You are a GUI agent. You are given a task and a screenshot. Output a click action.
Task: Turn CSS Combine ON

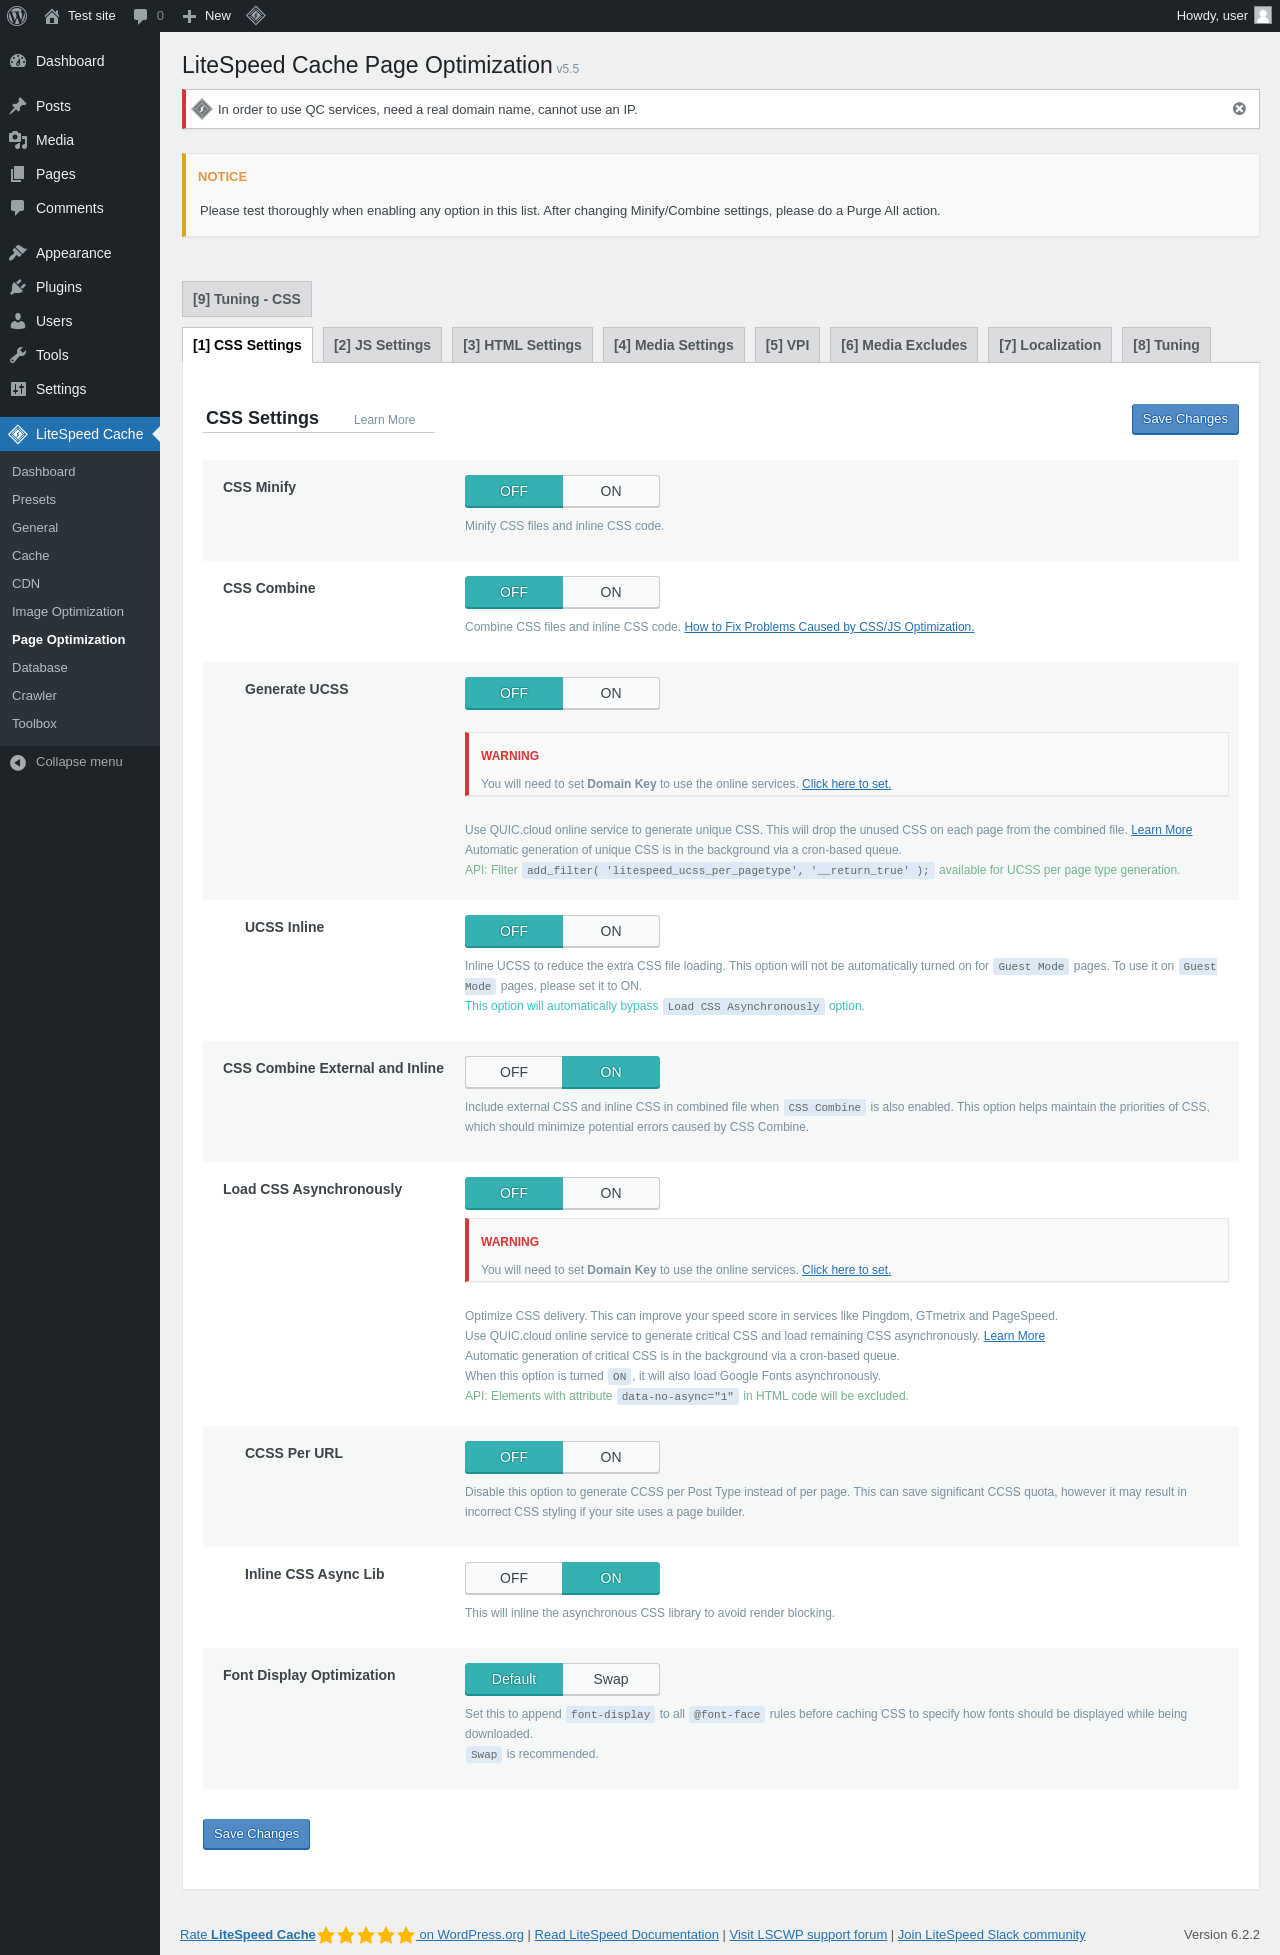click(x=611, y=592)
